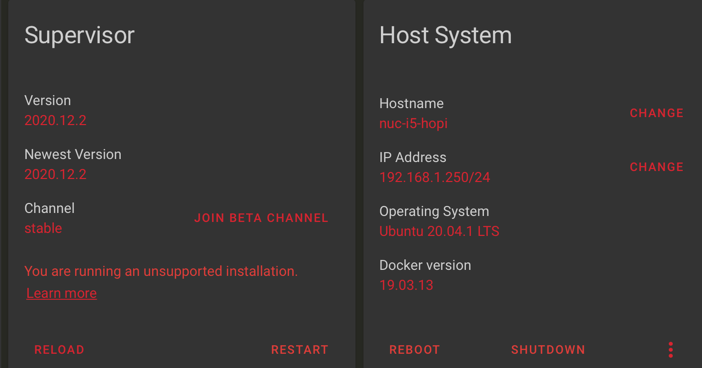Select the Ubuntu 20.04.1 LTS value

(x=439, y=231)
